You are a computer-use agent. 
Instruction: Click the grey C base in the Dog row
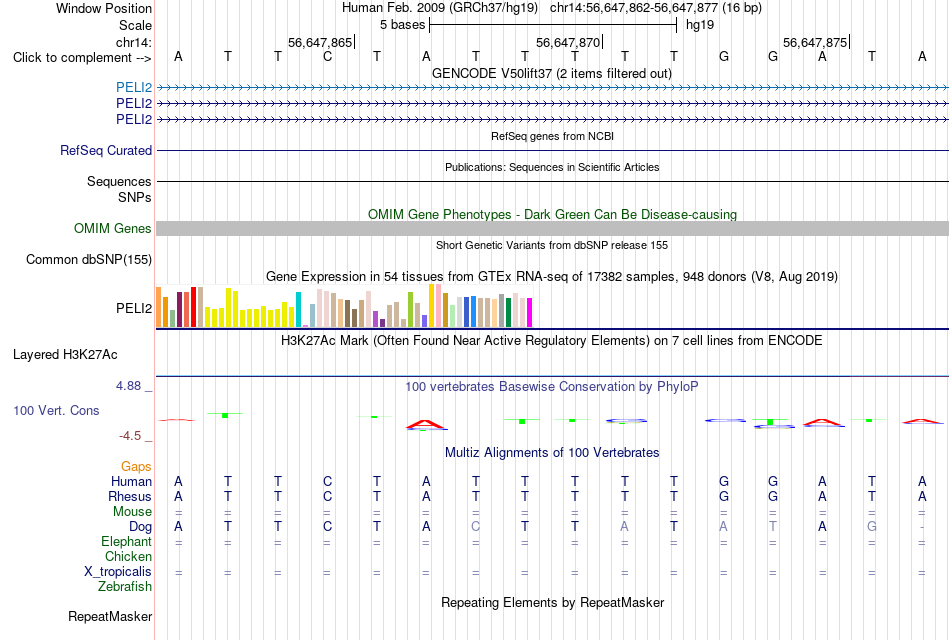tap(476, 527)
